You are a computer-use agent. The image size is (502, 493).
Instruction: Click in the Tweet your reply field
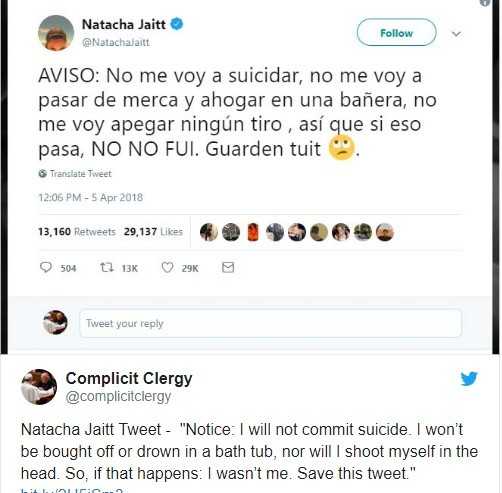pyautogui.click(x=270, y=323)
